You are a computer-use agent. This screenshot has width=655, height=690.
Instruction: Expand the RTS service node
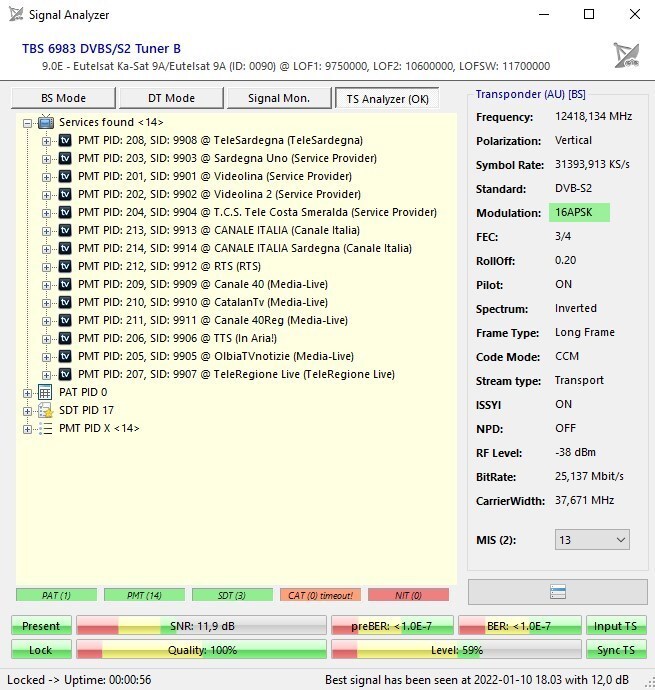(46, 268)
